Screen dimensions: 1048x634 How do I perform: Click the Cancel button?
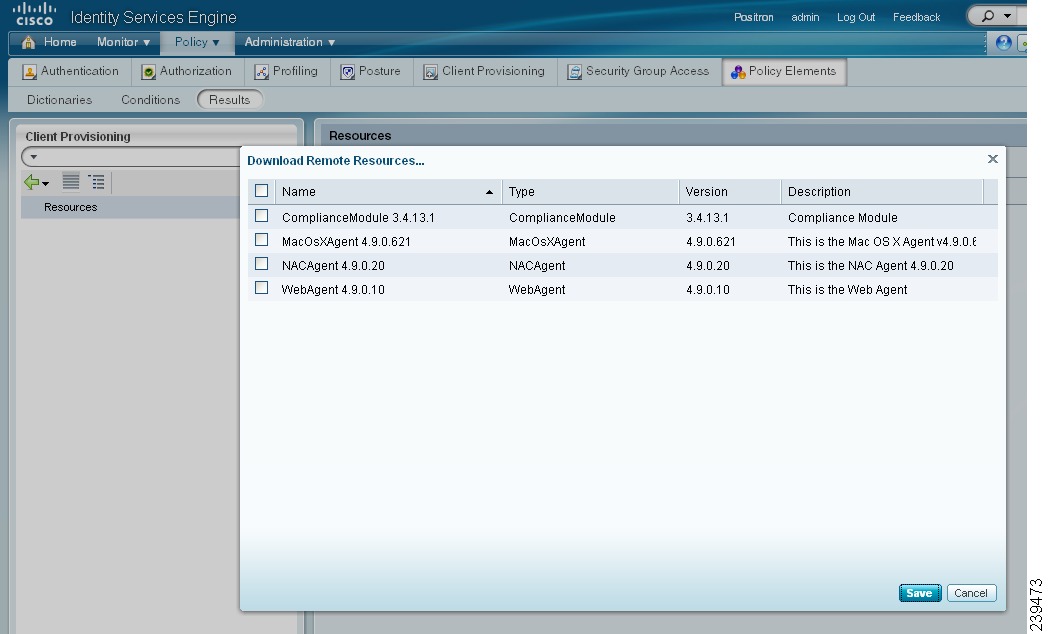pyautogui.click(x=971, y=593)
